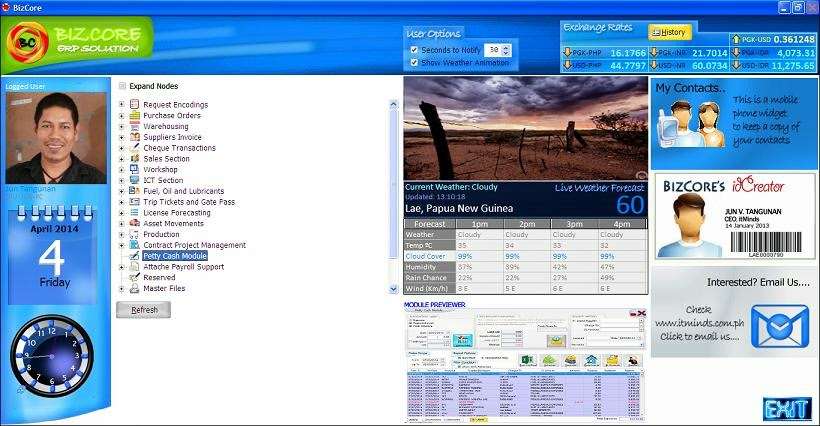820x426 pixels.
Task: Open exchange rates History button
Action: [669, 32]
